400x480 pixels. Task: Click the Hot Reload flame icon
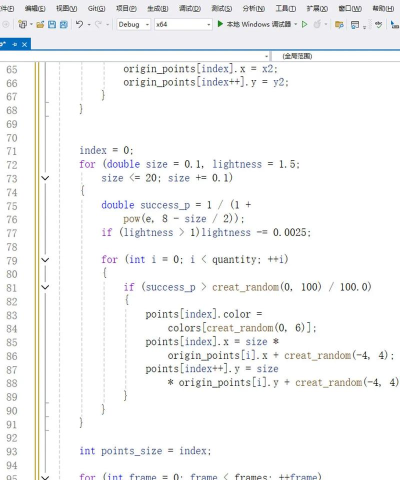pos(317,24)
